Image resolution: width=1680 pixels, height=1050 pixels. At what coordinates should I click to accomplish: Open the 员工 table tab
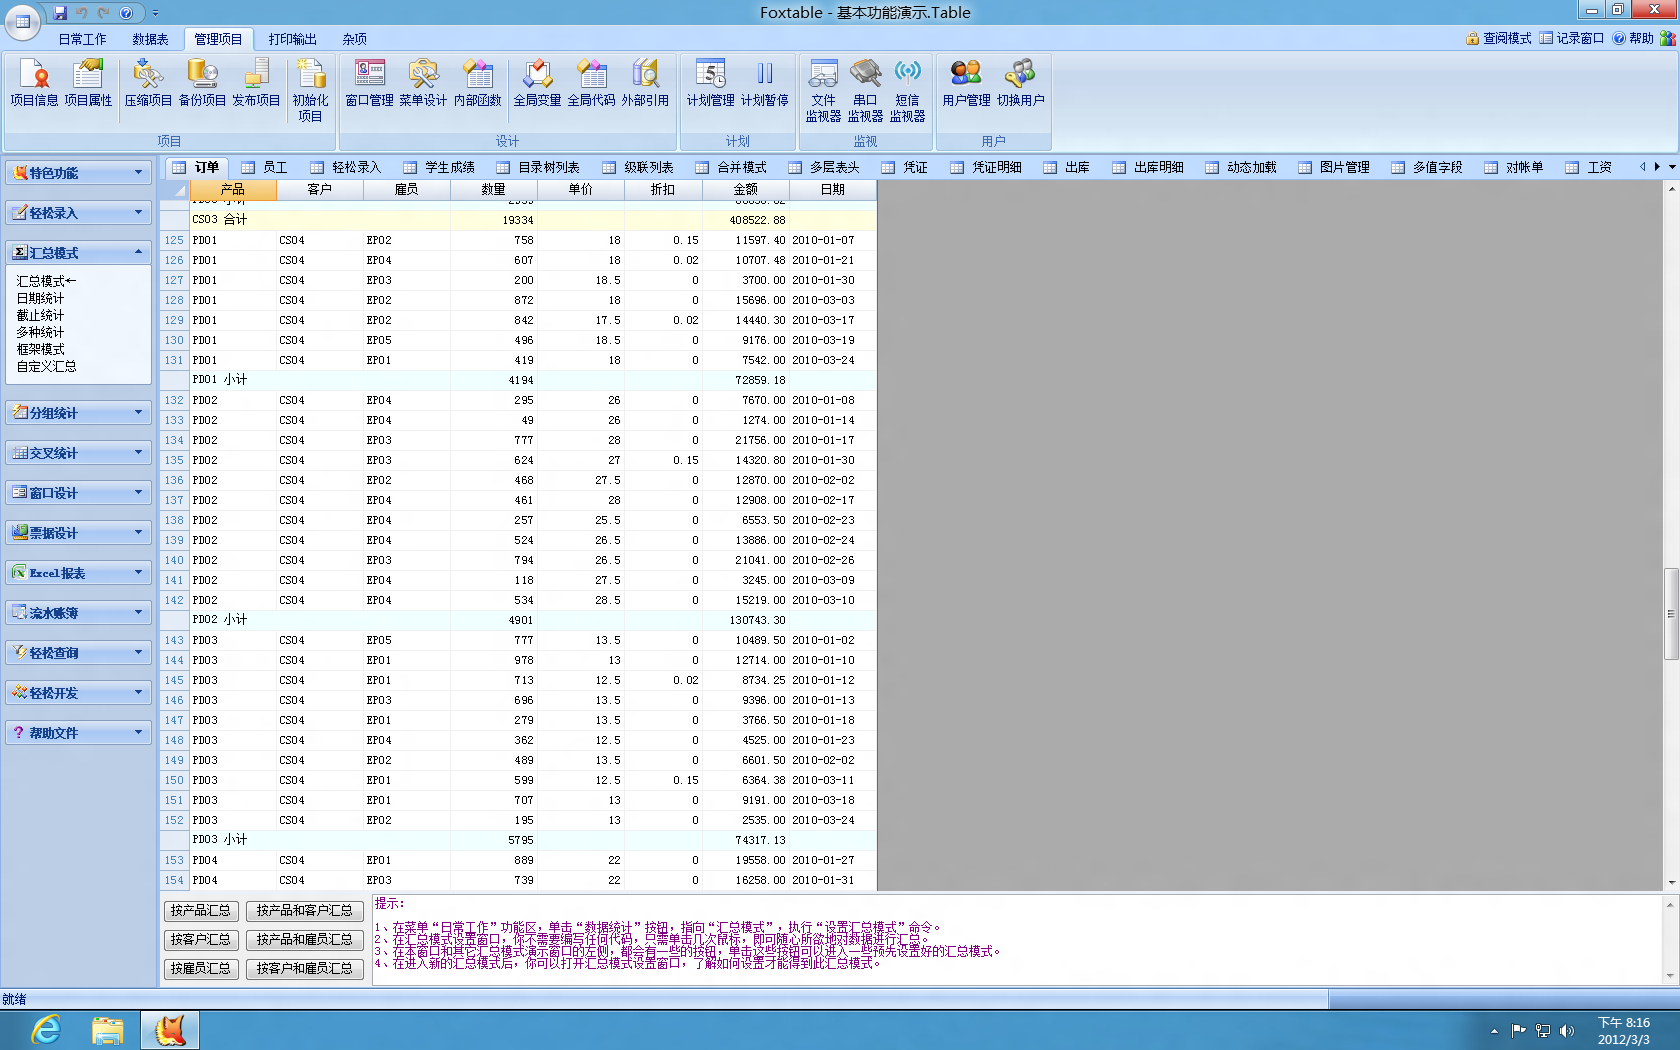point(265,167)
